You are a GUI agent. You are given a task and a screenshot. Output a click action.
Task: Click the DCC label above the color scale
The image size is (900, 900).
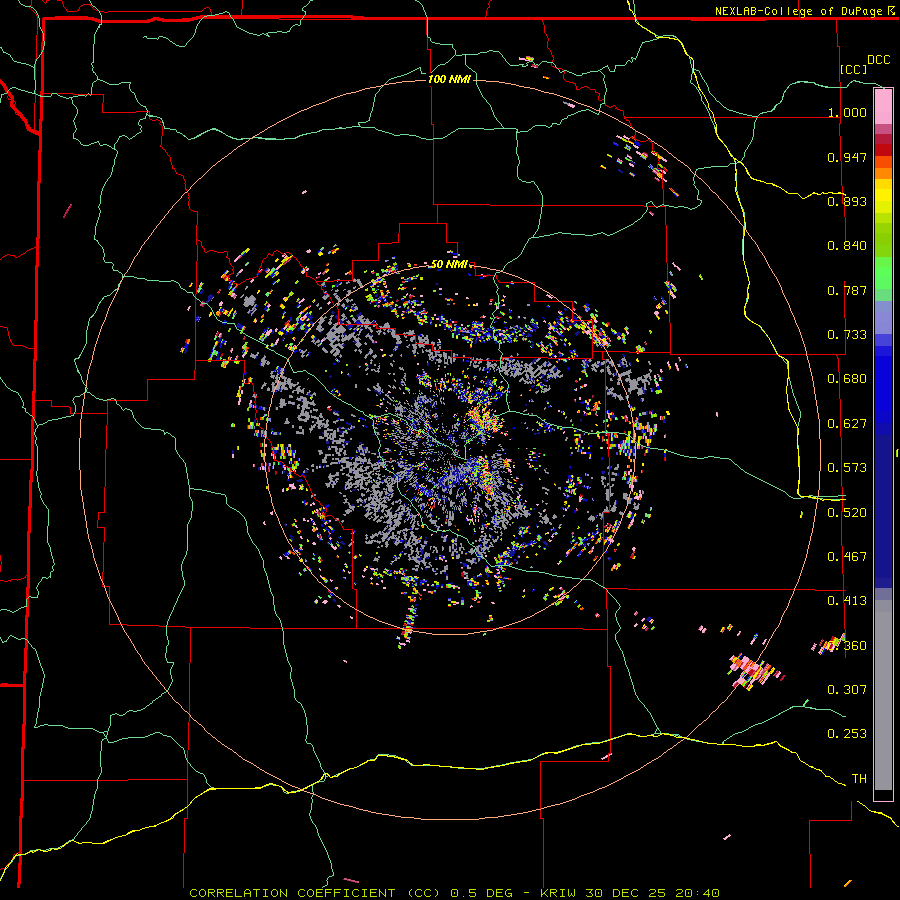pyautogui.click(x=879, y=60)
